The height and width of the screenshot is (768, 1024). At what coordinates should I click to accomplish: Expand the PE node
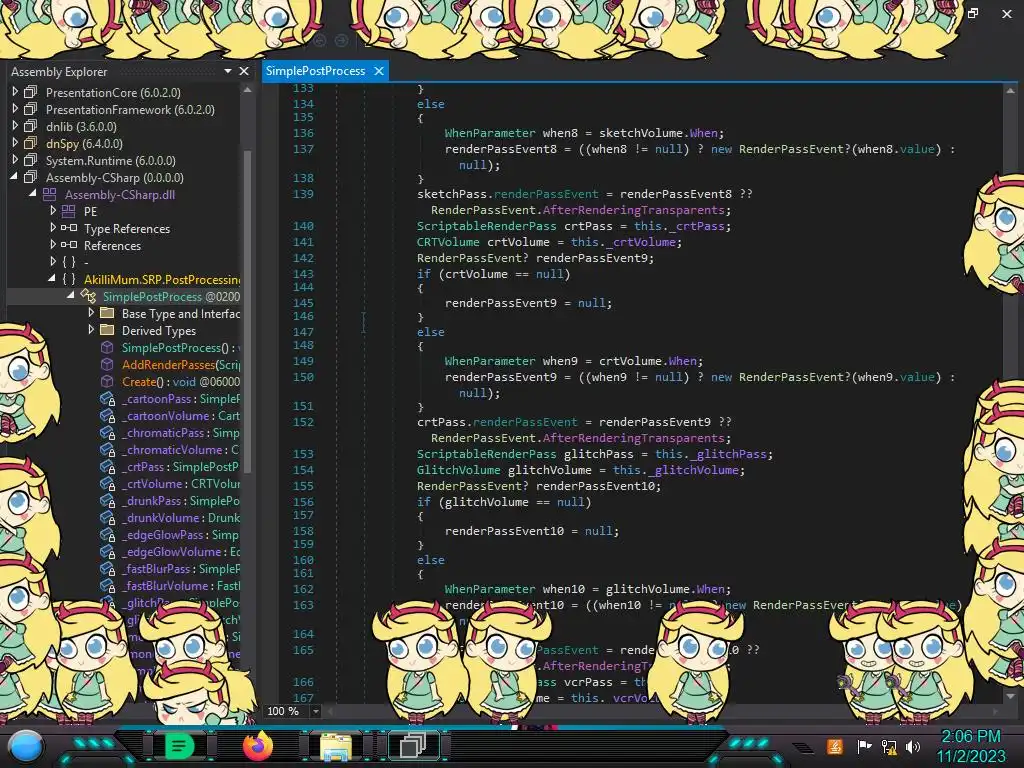point(53,211)
